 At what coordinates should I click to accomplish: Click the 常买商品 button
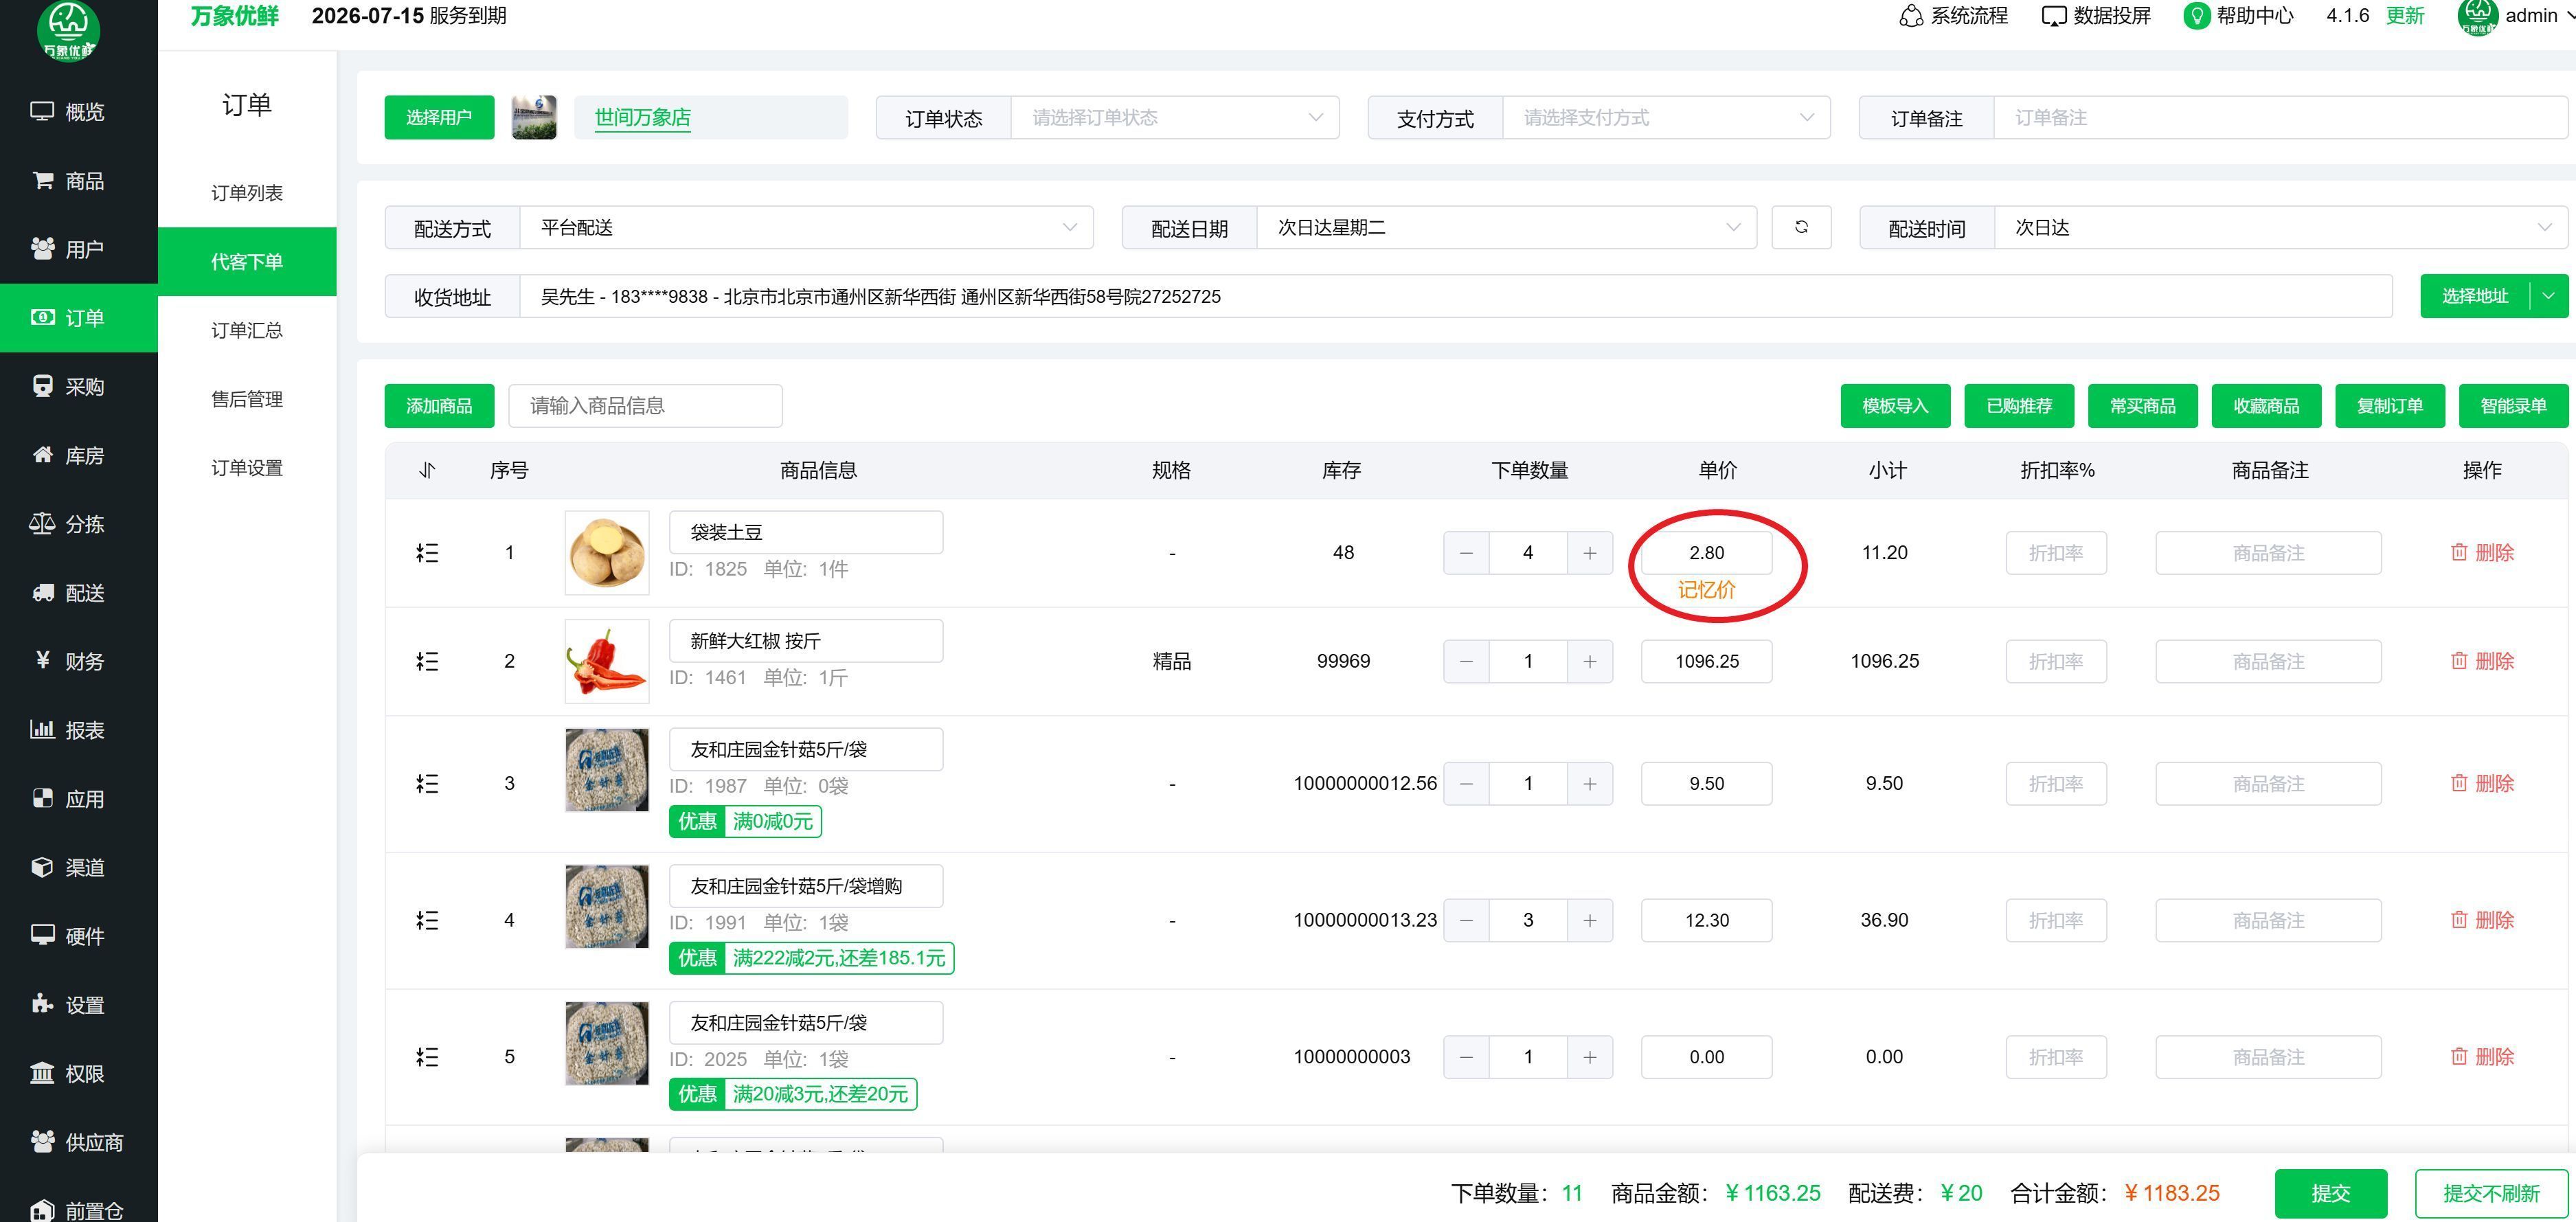coord(2143,406)
